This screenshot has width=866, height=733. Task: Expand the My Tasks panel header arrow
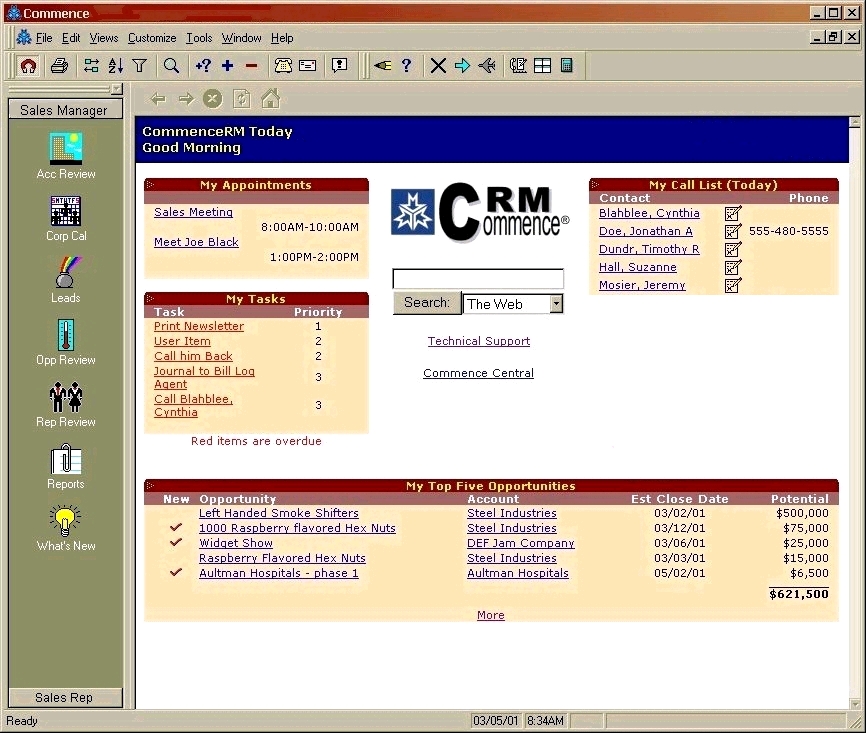(x=150, y=299)
